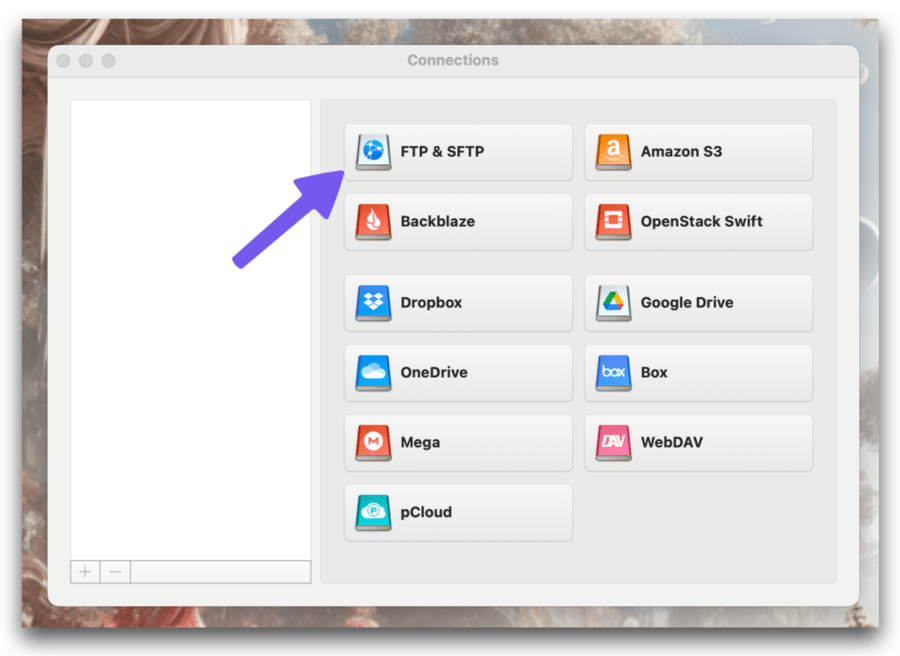The image size is (900, 656).
Task: Create a new FTP & SFTP connection
Action: [x=458, y=152]
